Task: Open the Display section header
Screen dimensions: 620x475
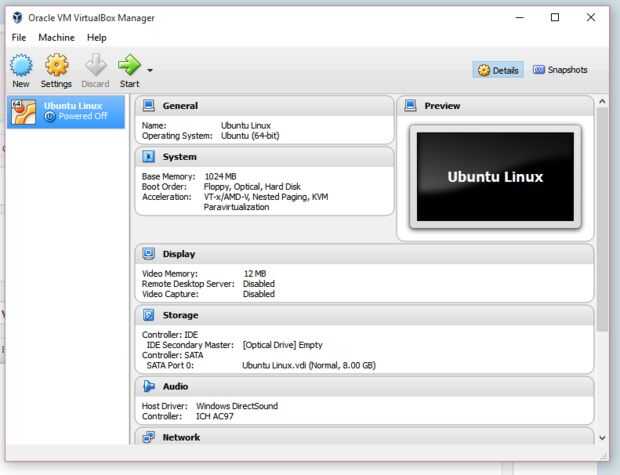Action: [364, 254]
